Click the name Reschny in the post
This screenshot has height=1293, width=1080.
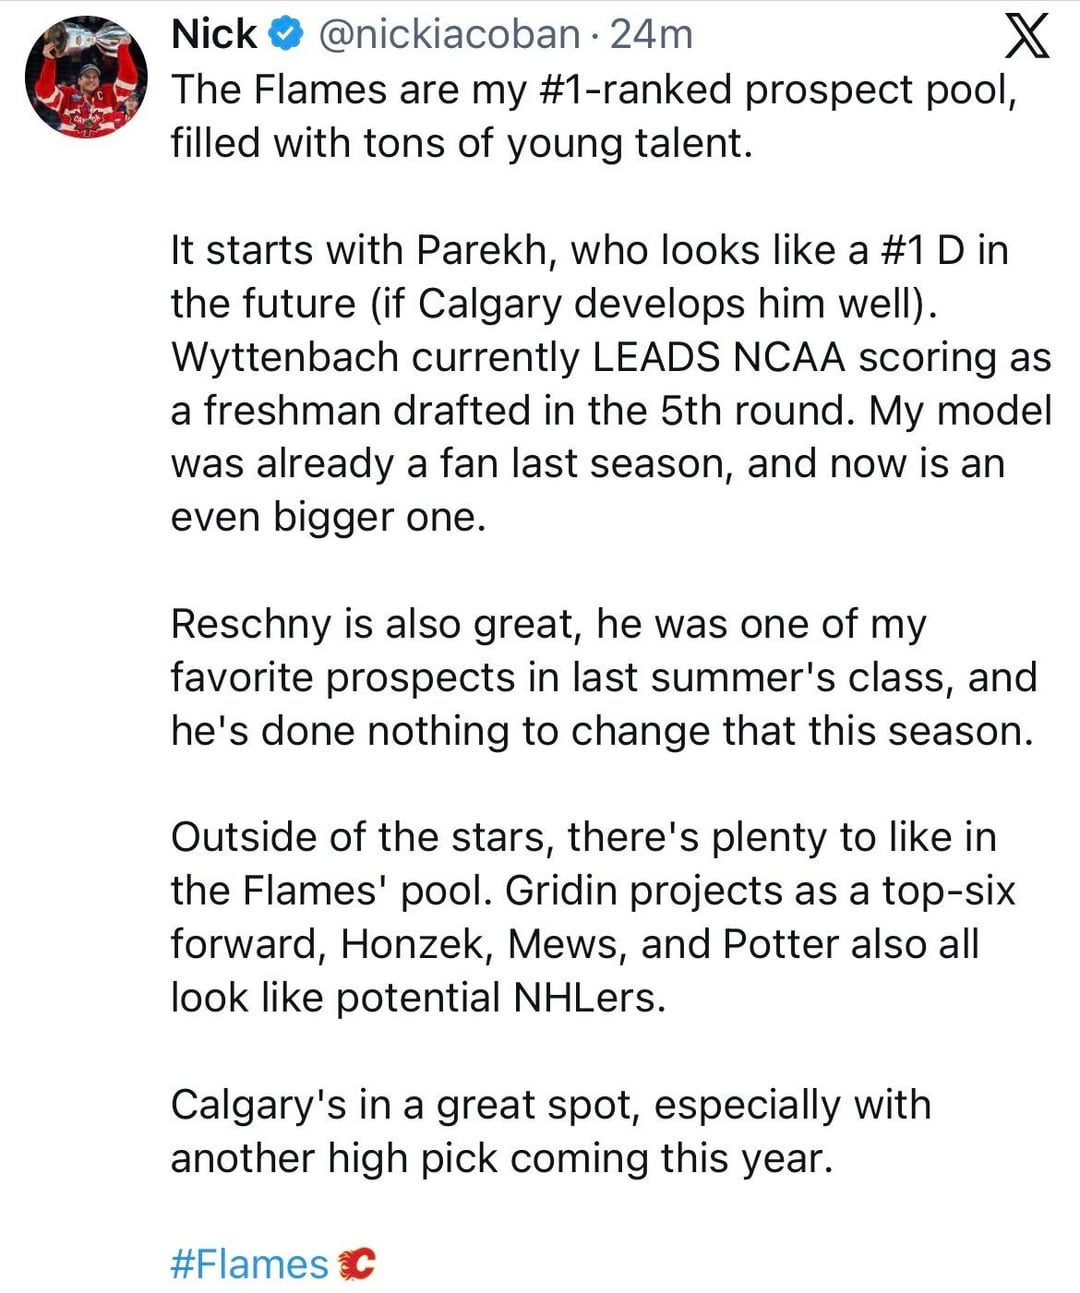(250, 624)
